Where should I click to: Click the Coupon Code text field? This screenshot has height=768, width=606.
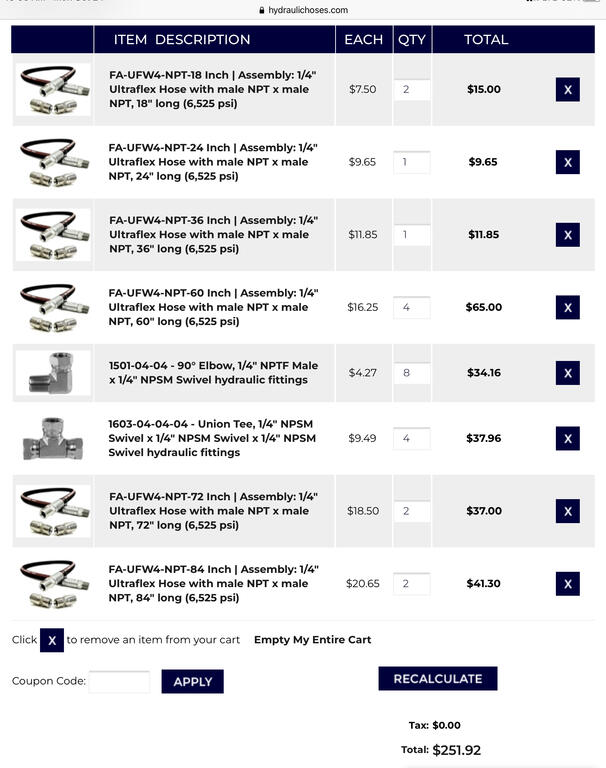(119, 682)
